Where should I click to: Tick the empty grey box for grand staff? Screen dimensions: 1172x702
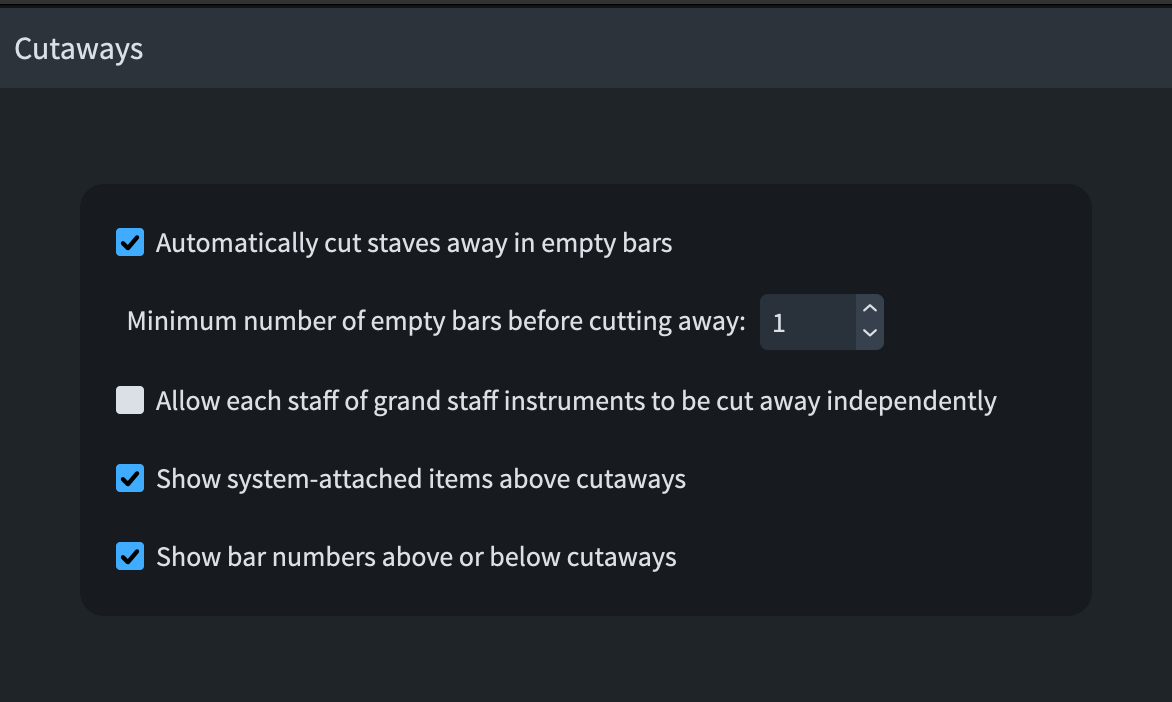[x=130, y=401]
